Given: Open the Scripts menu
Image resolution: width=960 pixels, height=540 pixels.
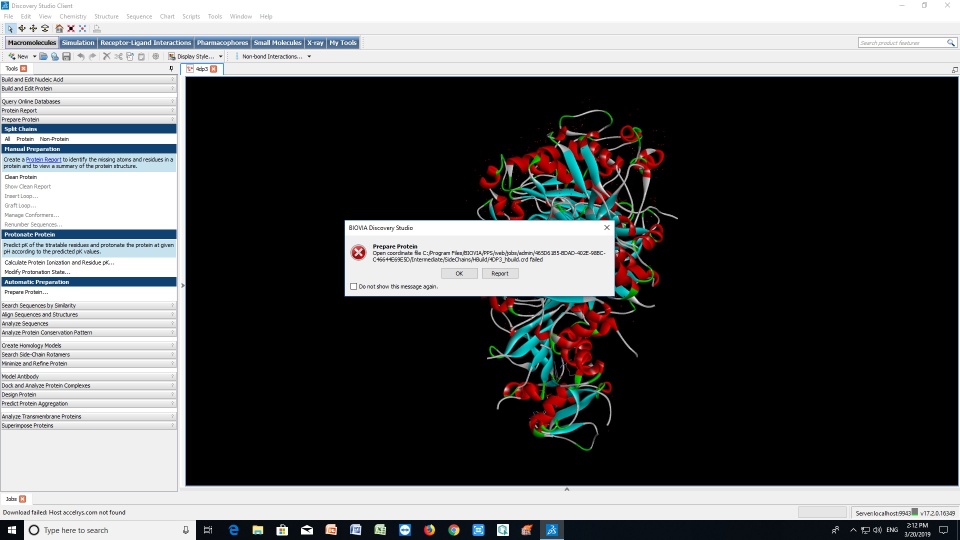Looking at the screenshot, I should click(191, 17).
